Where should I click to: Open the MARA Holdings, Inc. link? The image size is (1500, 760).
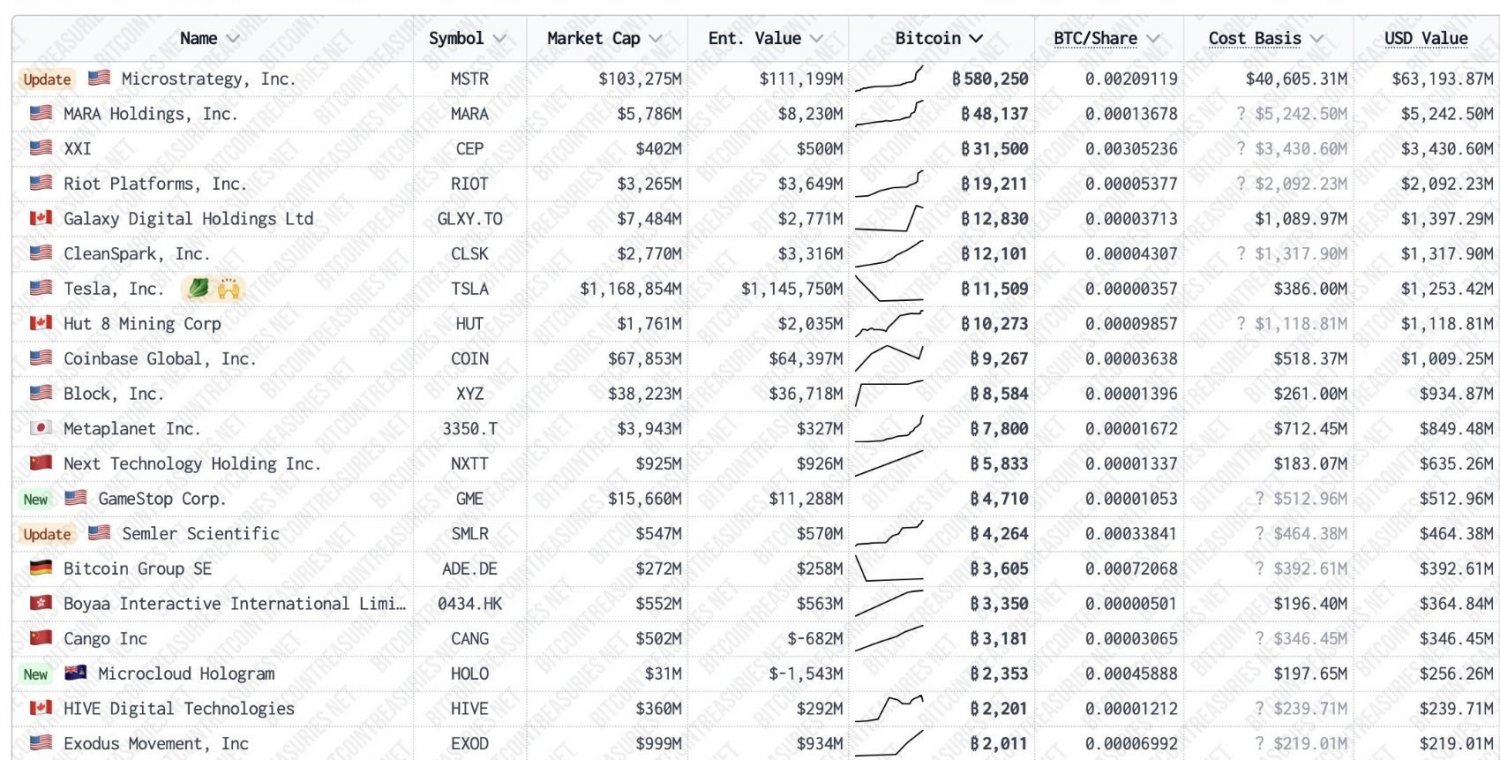point(149,113)
